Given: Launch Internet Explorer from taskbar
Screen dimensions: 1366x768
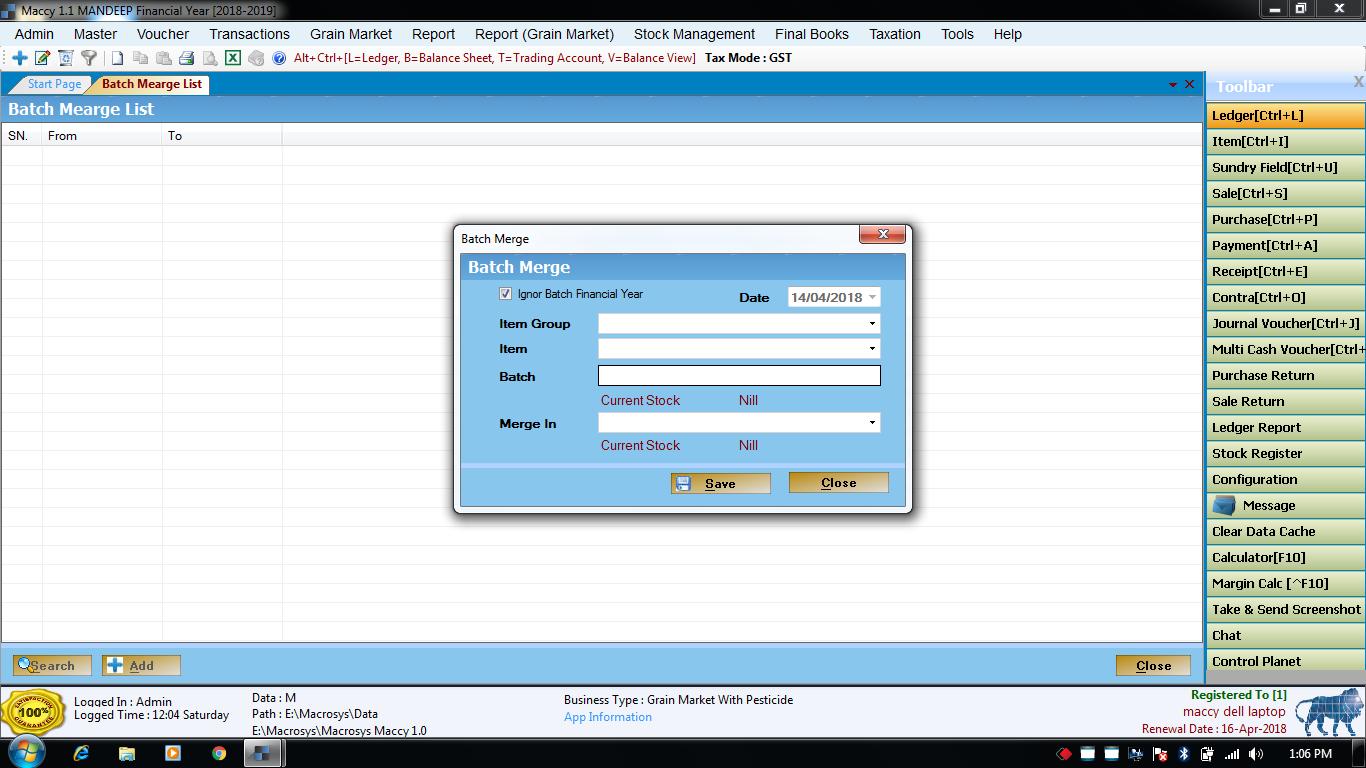Looking at the screenshot, I should click(x=81, y=754).
